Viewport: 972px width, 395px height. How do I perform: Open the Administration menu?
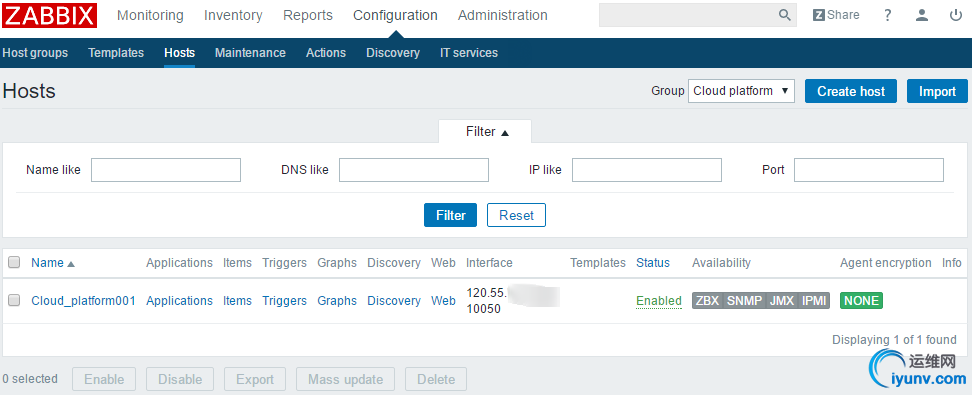(503, 15)
